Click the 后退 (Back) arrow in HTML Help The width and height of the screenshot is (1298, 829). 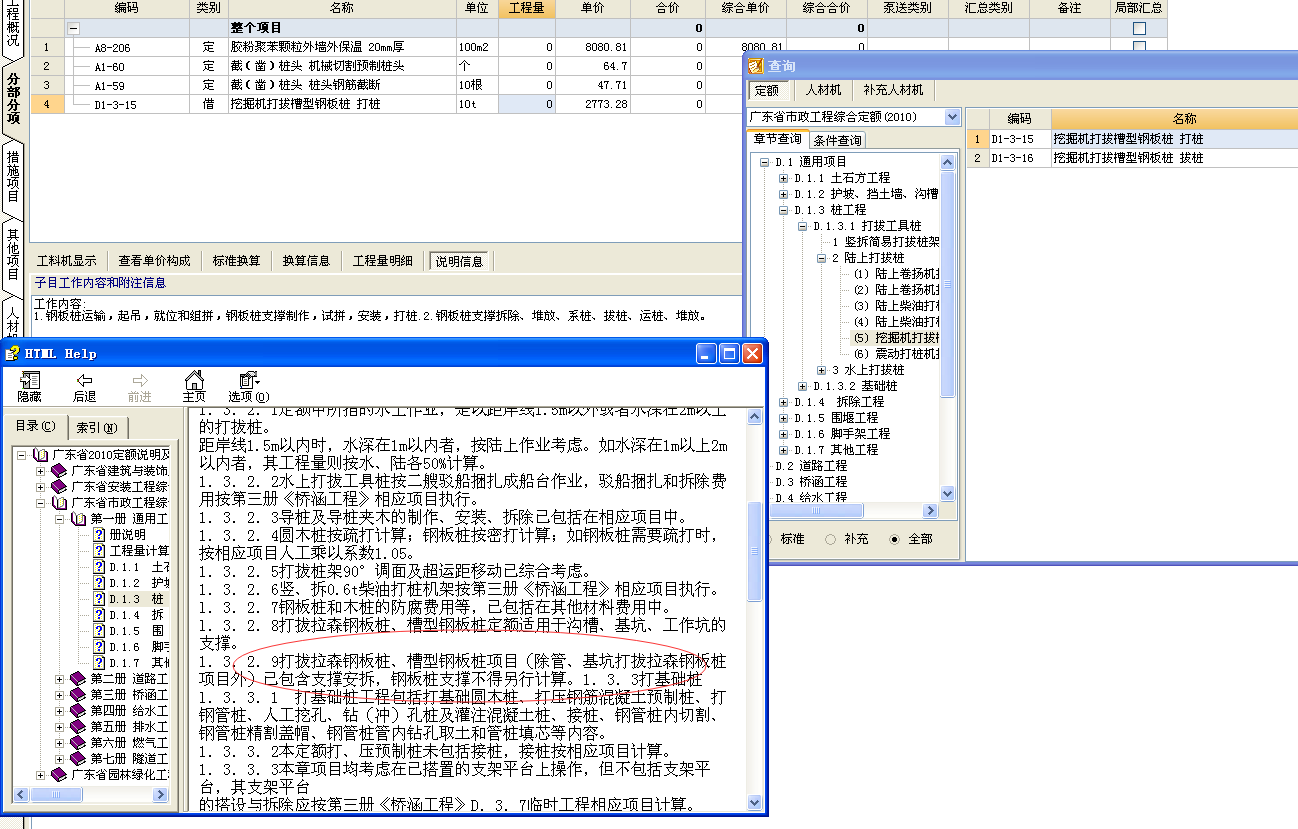pos(84,386)
